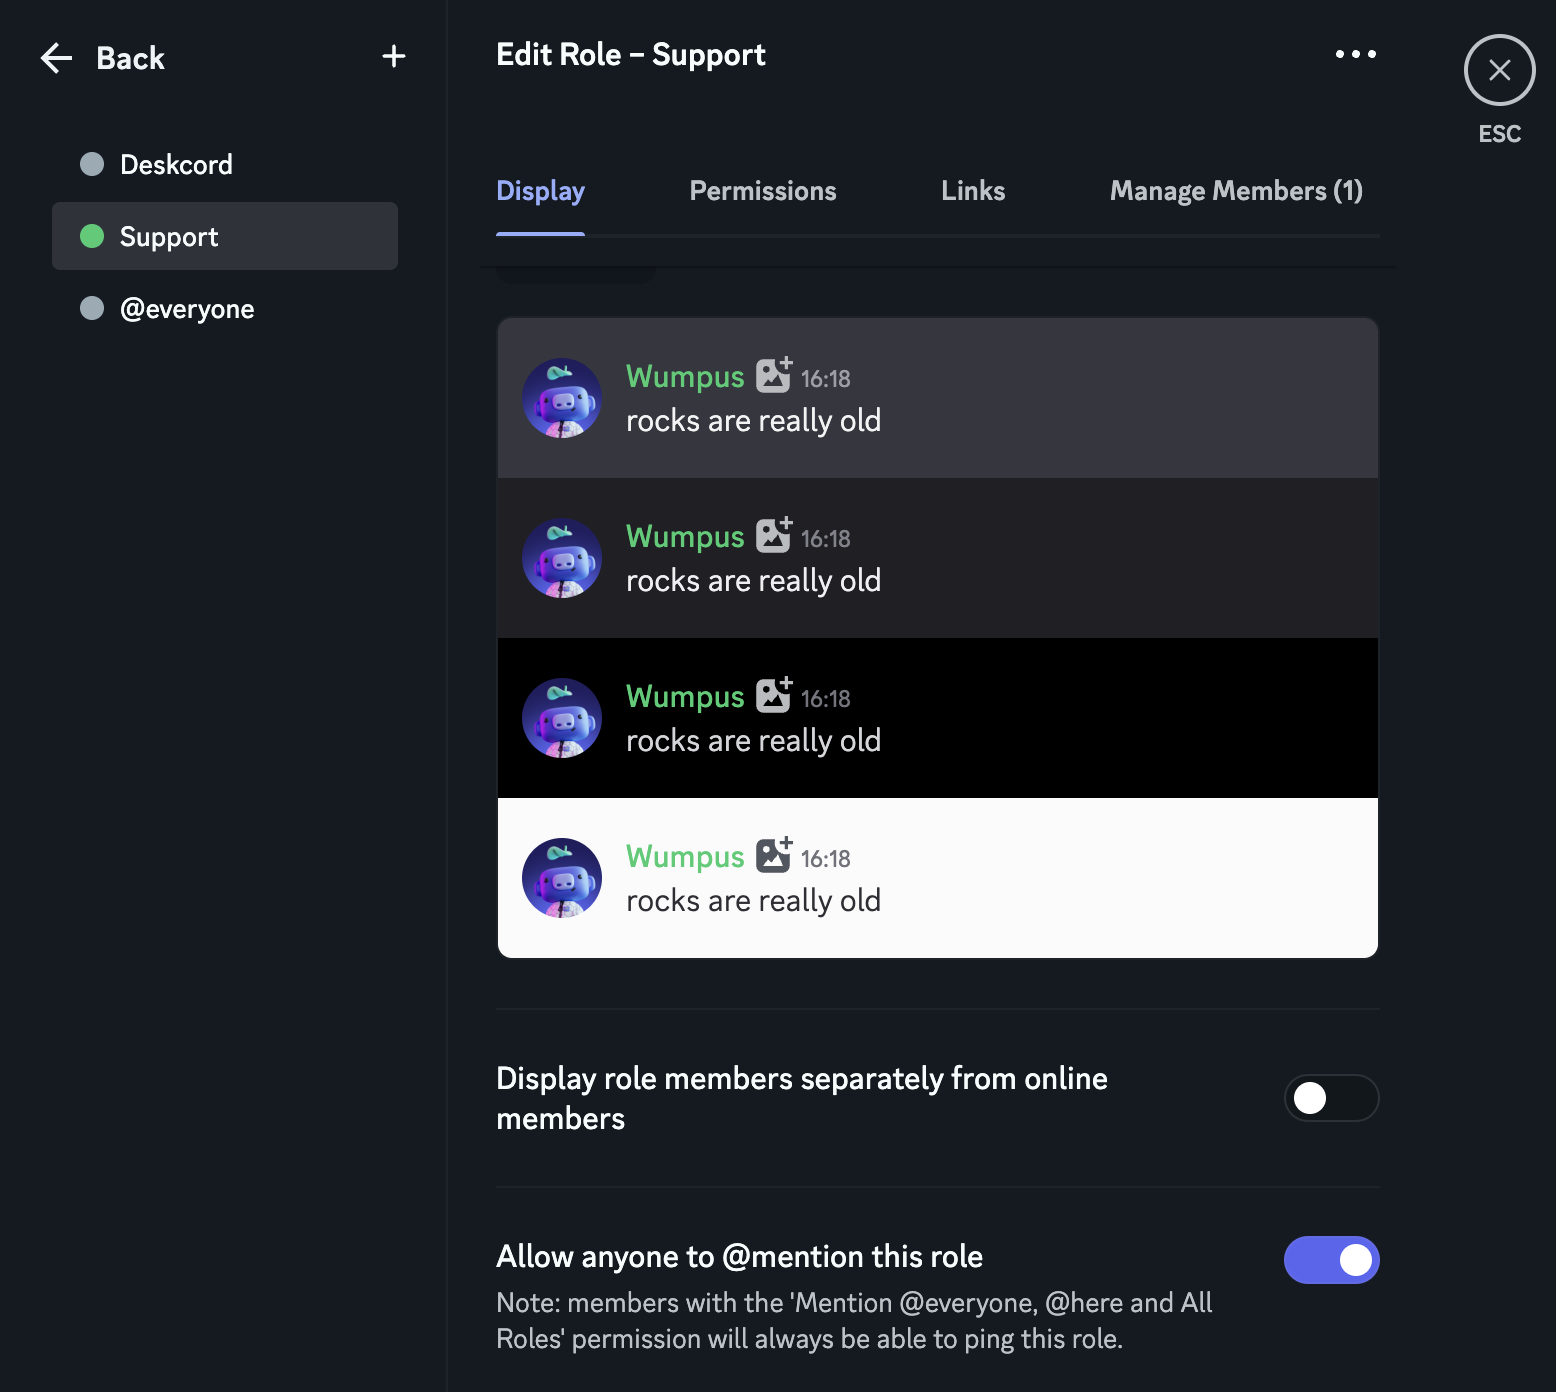Select the Support role
Viewport: 1556px width, 1392px height.
tap(225, 236)
